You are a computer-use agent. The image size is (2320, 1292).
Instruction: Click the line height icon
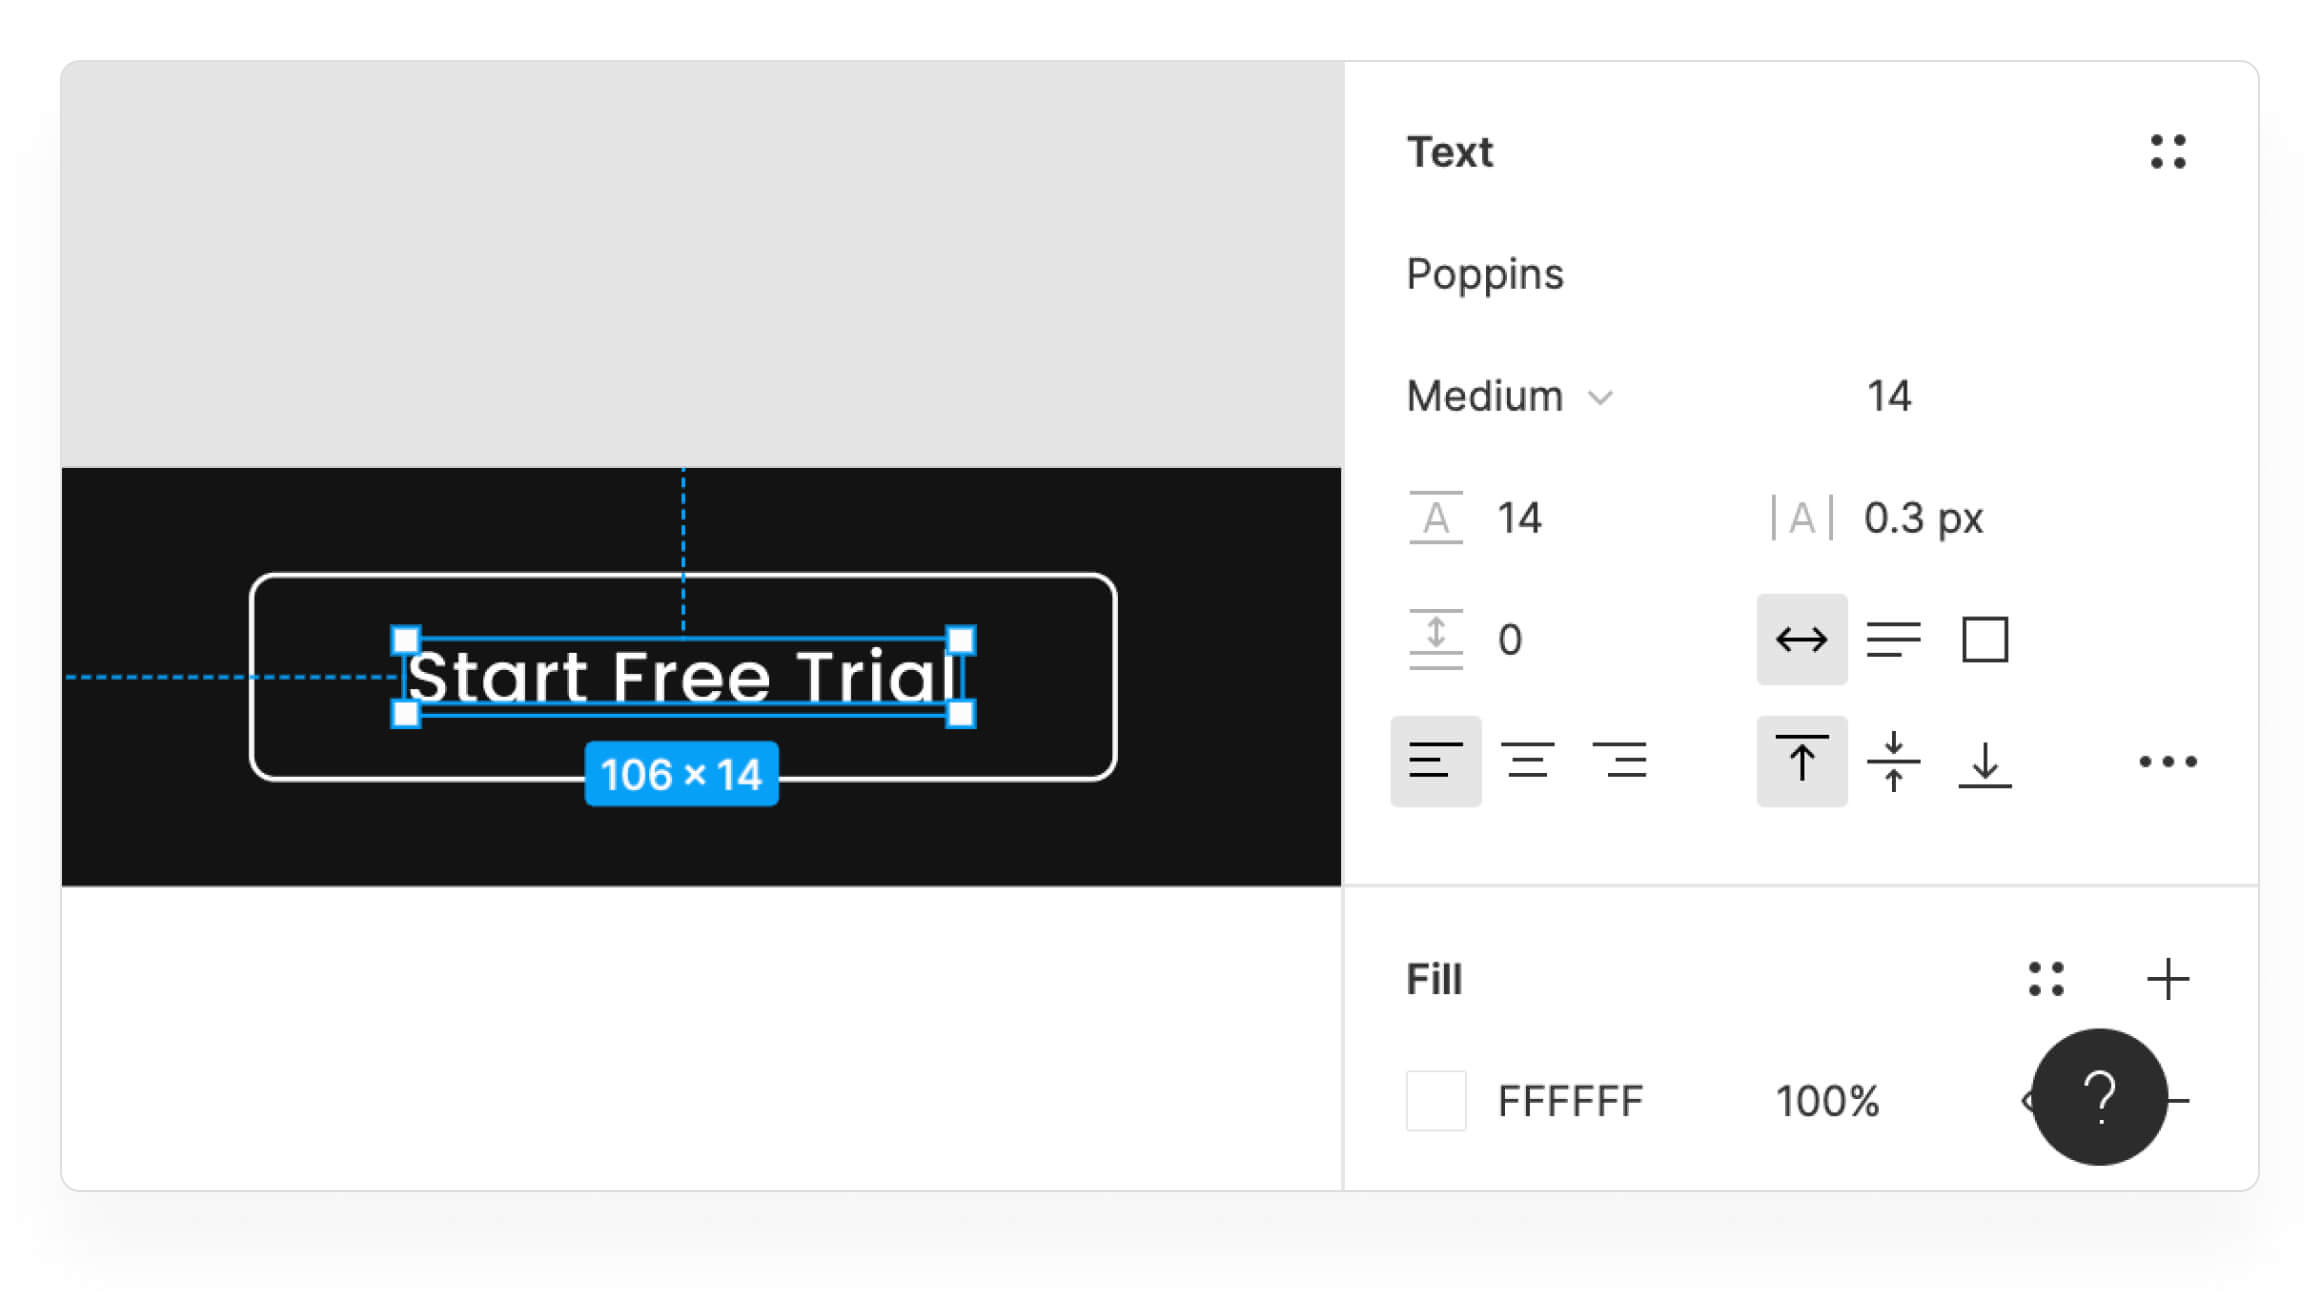click(x=1435, y=518)
